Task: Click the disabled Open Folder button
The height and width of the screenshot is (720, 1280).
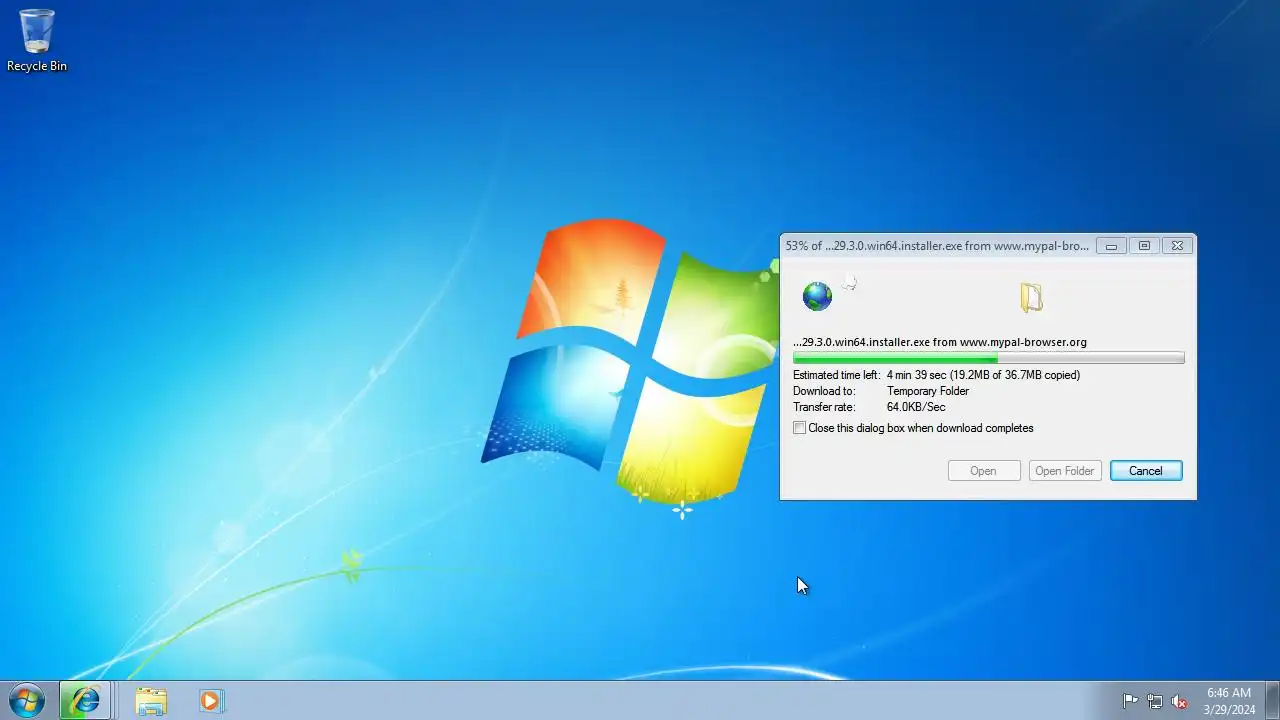Action: point(1065,471)
